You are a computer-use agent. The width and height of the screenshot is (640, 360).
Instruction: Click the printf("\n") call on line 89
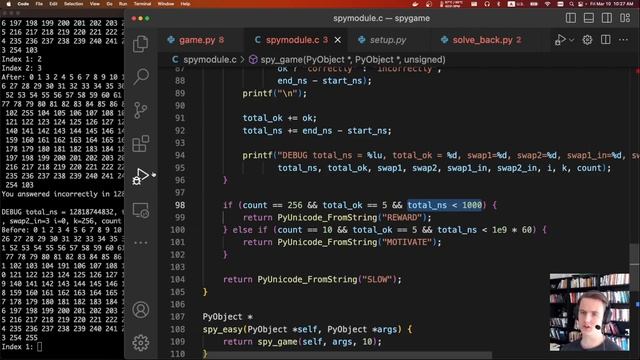[274, 93]
